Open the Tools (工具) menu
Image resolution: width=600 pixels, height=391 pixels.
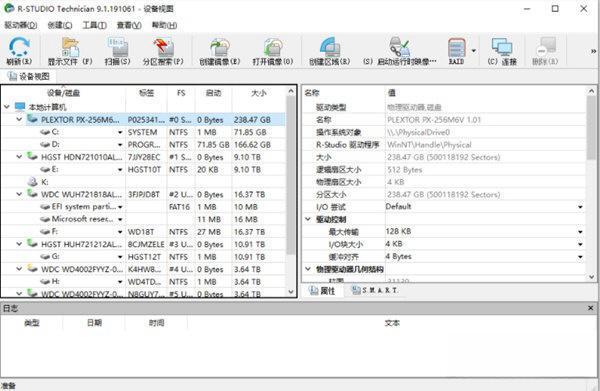pyautogui.click(x=95, y=25)
